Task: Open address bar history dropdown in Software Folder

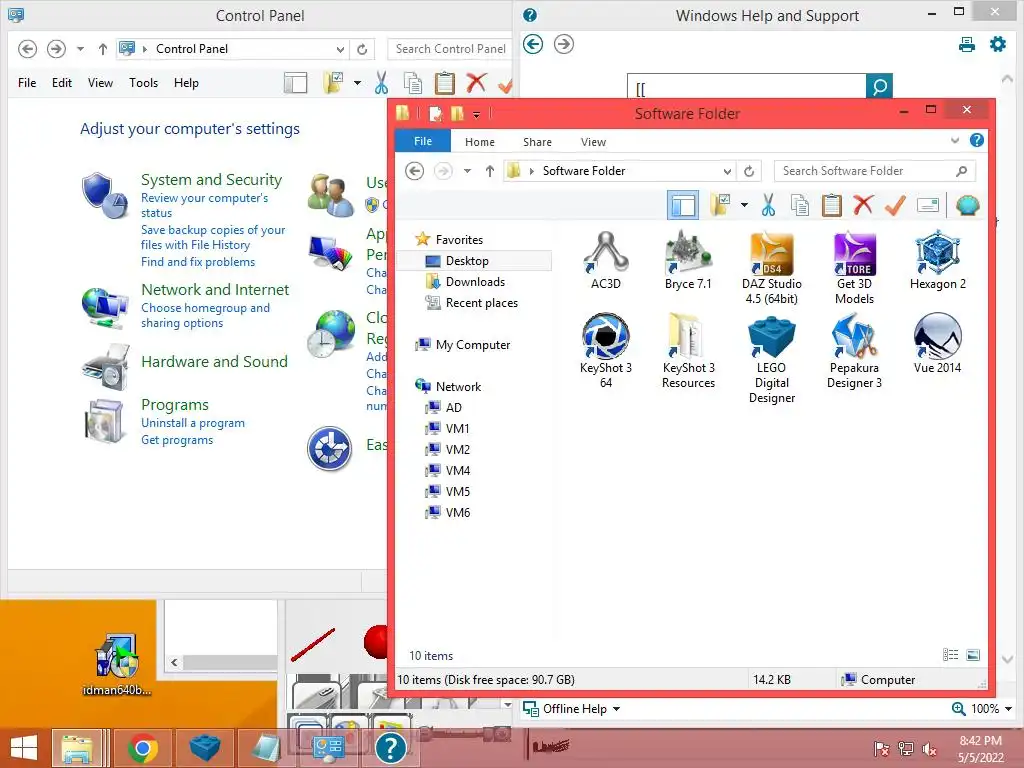Action: (x=727, y=171)
